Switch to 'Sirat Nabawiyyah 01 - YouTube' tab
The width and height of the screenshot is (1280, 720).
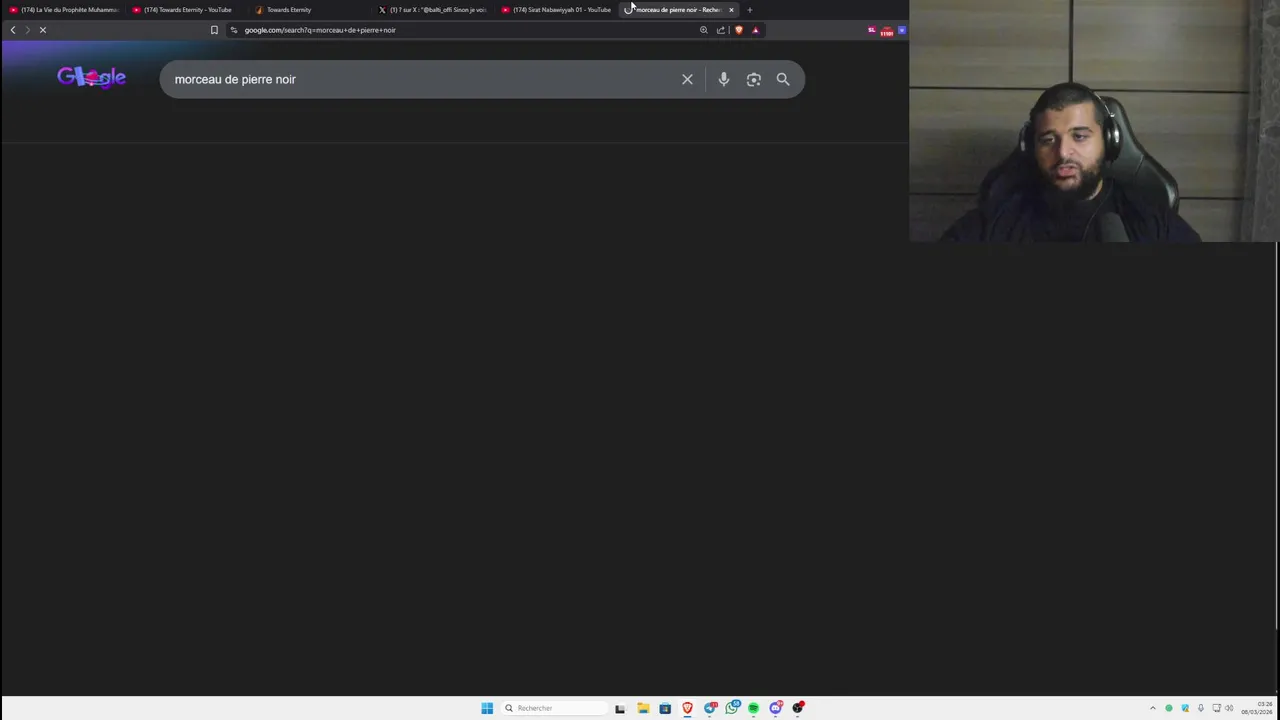coord(556,10)
